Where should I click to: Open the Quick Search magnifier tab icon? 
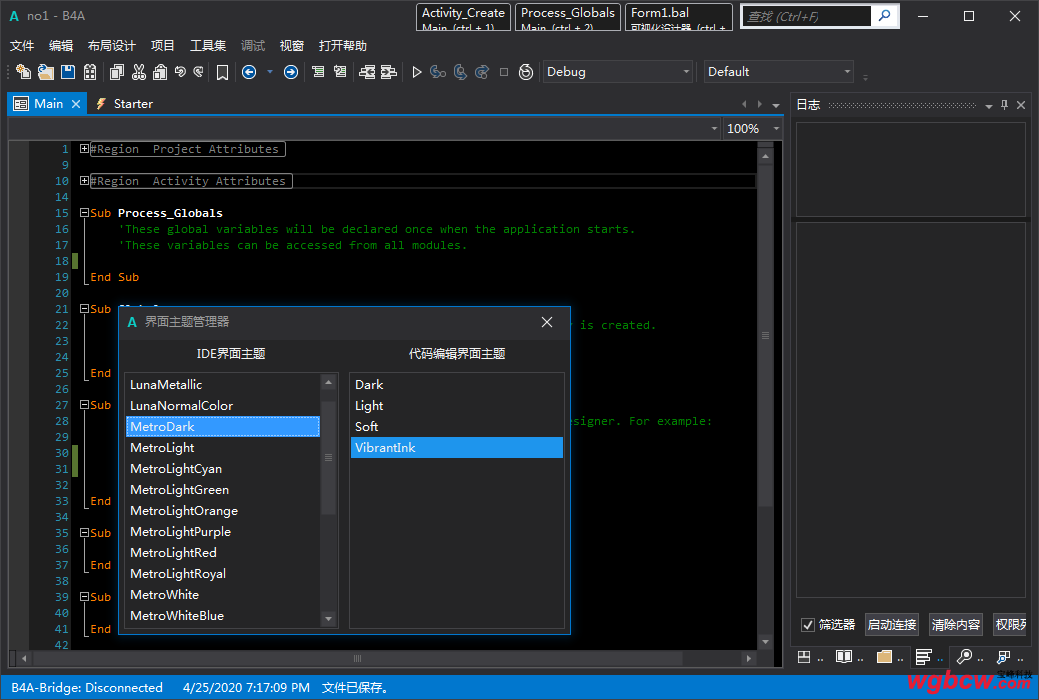tap(964, 656)
